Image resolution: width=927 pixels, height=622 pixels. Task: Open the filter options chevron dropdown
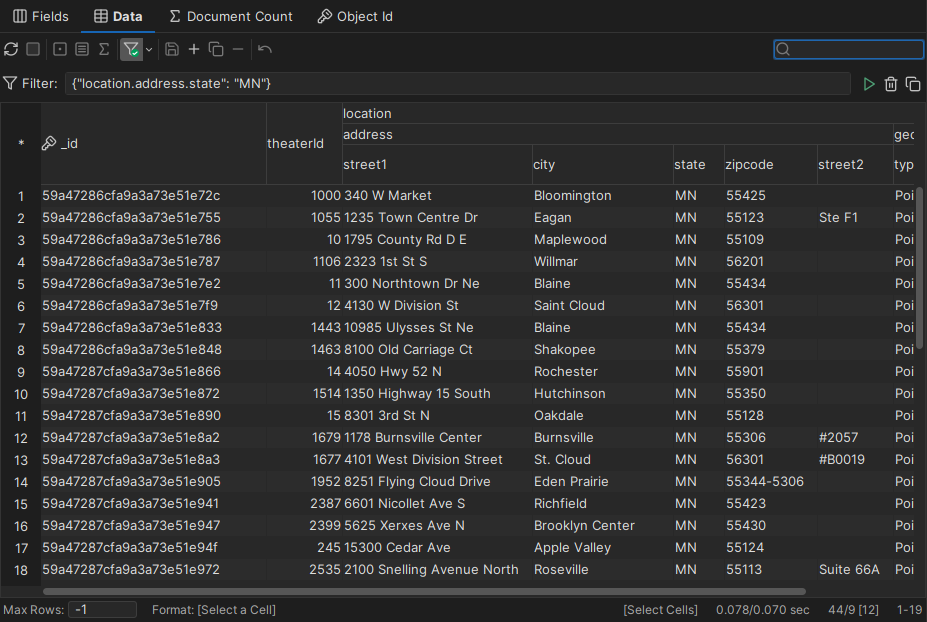pos(149,49)
